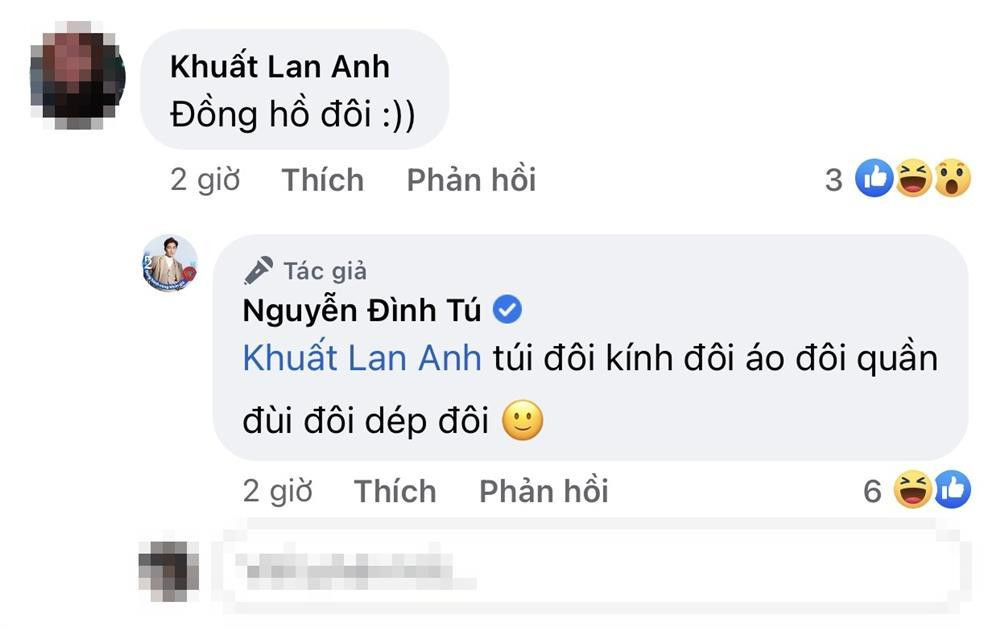Click Thích under Nguyễn Đình Tú's reply
Image resolution: width=1000 pixels, height=630 pixels.
[395, 489]
